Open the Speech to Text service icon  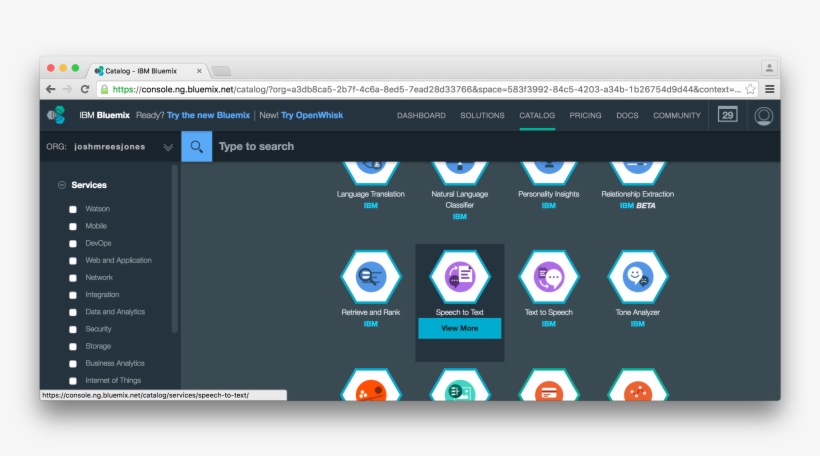[x=460, y=277]
